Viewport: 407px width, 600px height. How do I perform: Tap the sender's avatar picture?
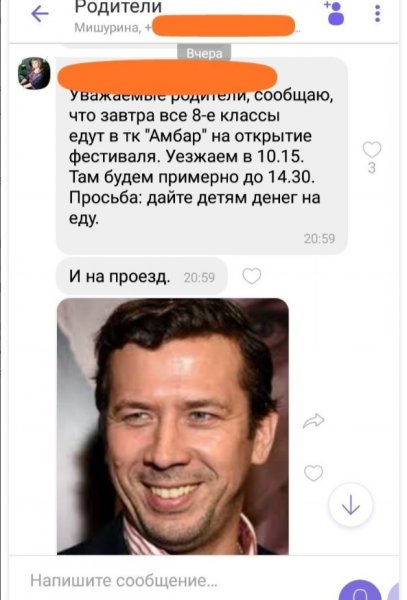pyautogui.click(x=34, y=73)
